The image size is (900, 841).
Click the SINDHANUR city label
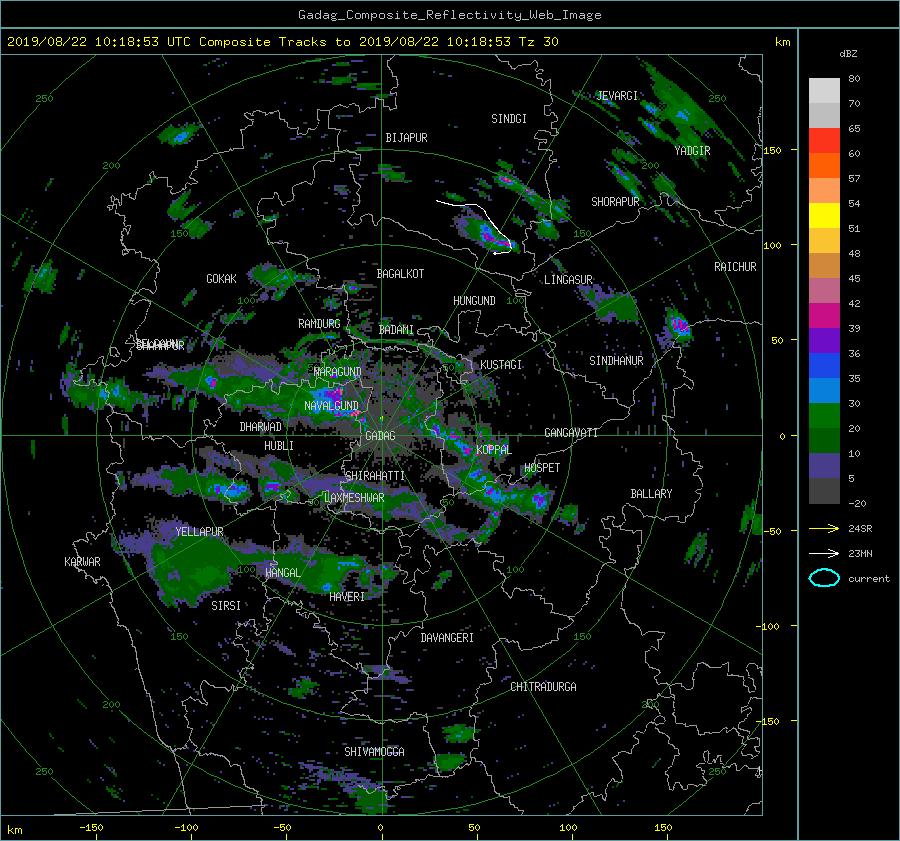[616, 361]
